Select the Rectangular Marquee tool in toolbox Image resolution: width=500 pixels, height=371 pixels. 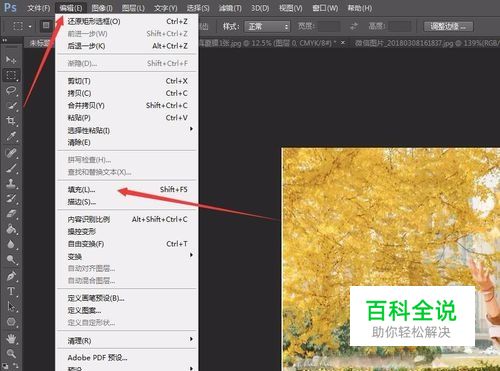click(11, 75)
